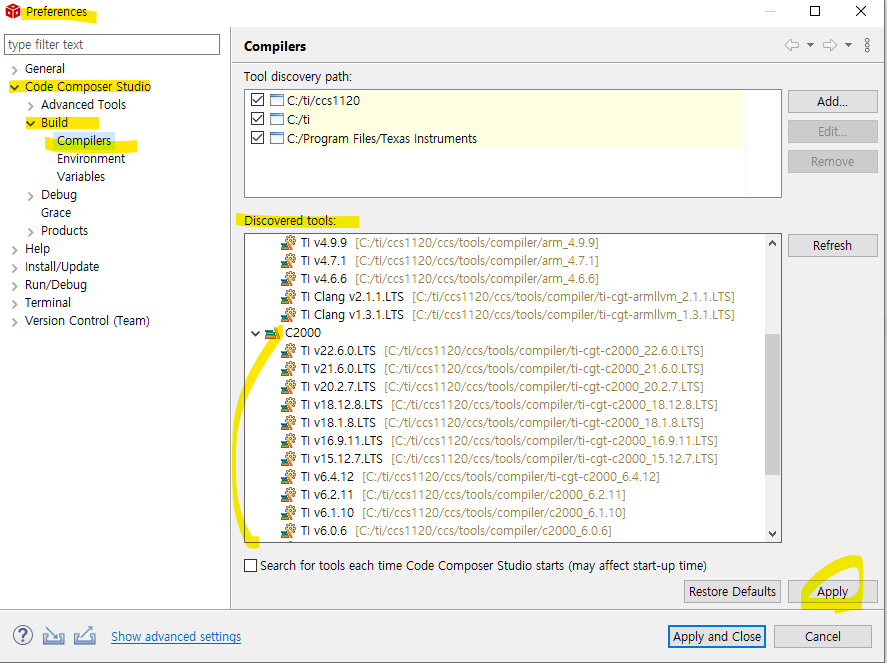Click the TI v6.4.12 compiler icon
Screen dimensions: 887x663
tap(289, 477)
